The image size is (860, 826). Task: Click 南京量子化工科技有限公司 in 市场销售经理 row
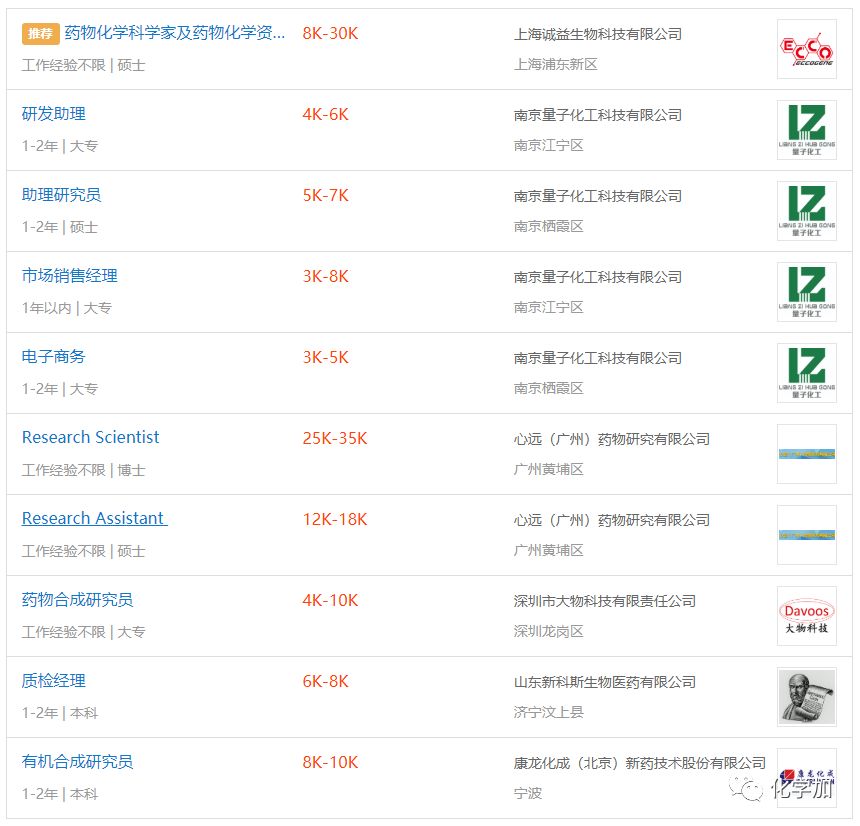click(x=597, y=277)
